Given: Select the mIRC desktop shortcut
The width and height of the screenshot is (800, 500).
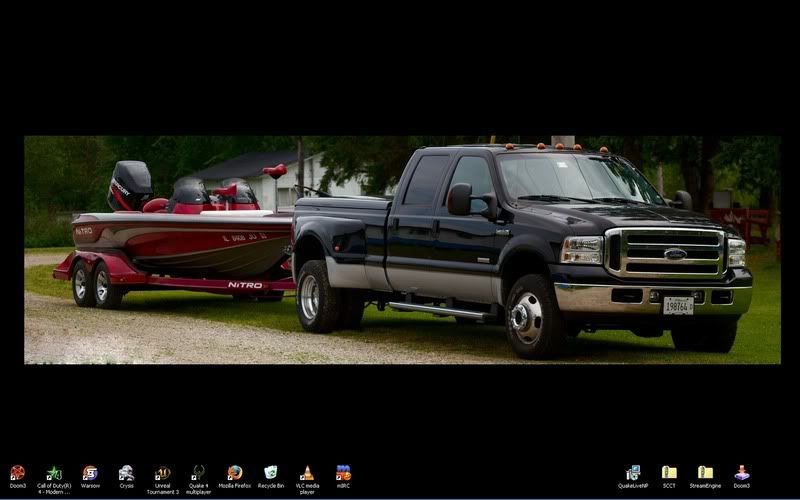Looking at the screenshot, I should click(343, 473).
